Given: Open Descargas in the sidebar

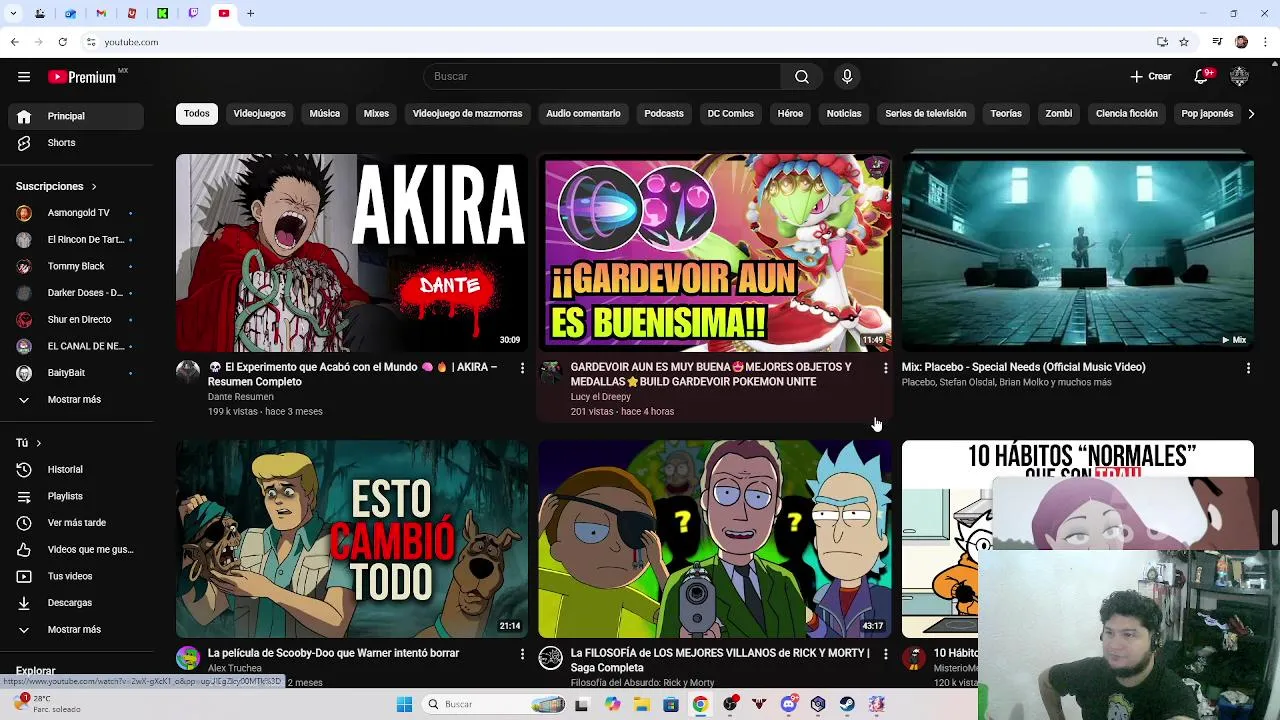Looking at the screenshot, I should coord(76,603).
